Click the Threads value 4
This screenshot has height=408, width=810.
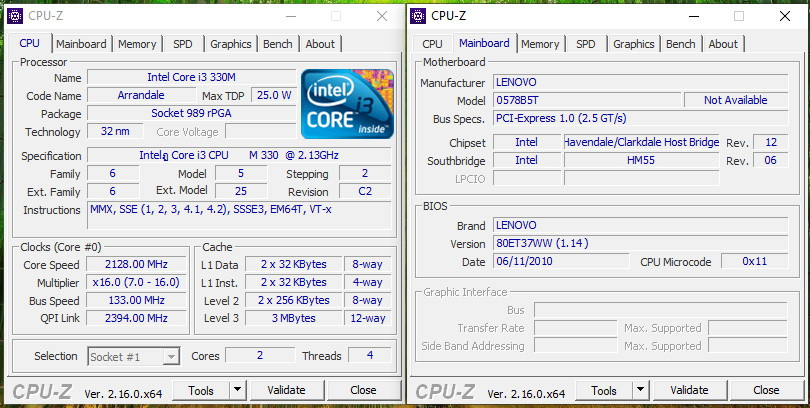[x=370, y=356]
